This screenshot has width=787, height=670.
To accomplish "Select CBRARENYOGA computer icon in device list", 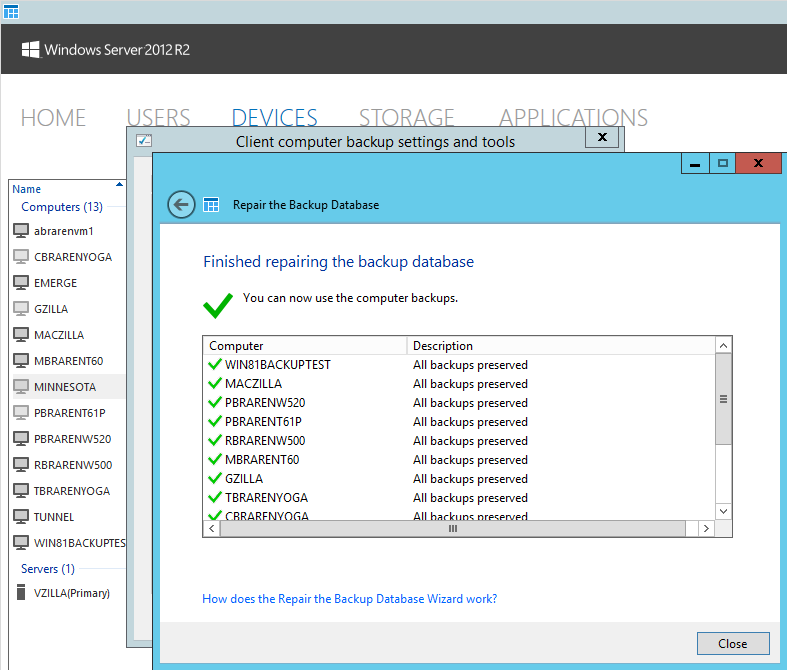I will pyautogui.click(x=21, y=257).
